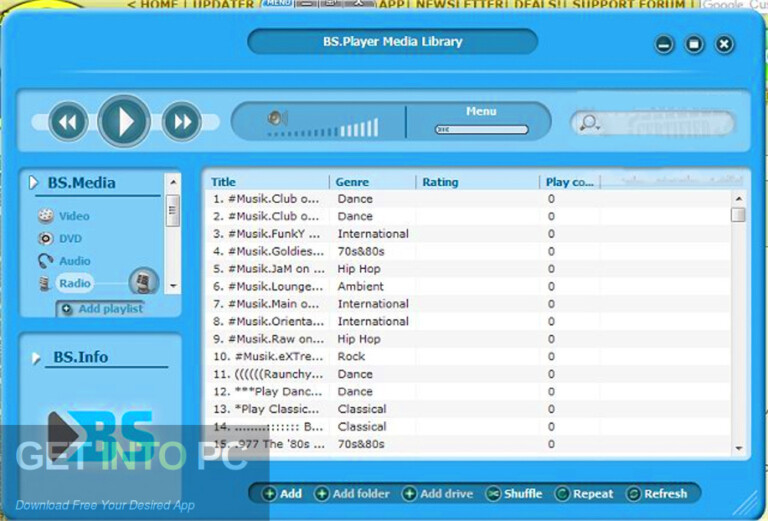Click the Audio headphones icon
Viewport: 768px width, 521px height.
coord(46,260)
